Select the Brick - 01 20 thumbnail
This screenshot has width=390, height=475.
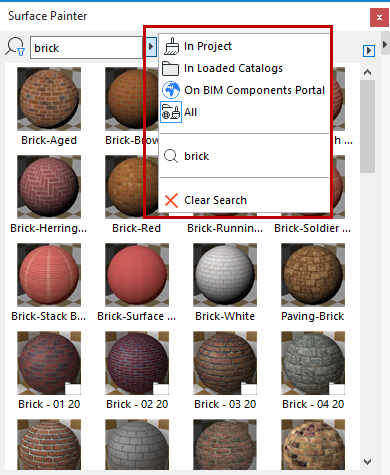click(x=49, y=363)
